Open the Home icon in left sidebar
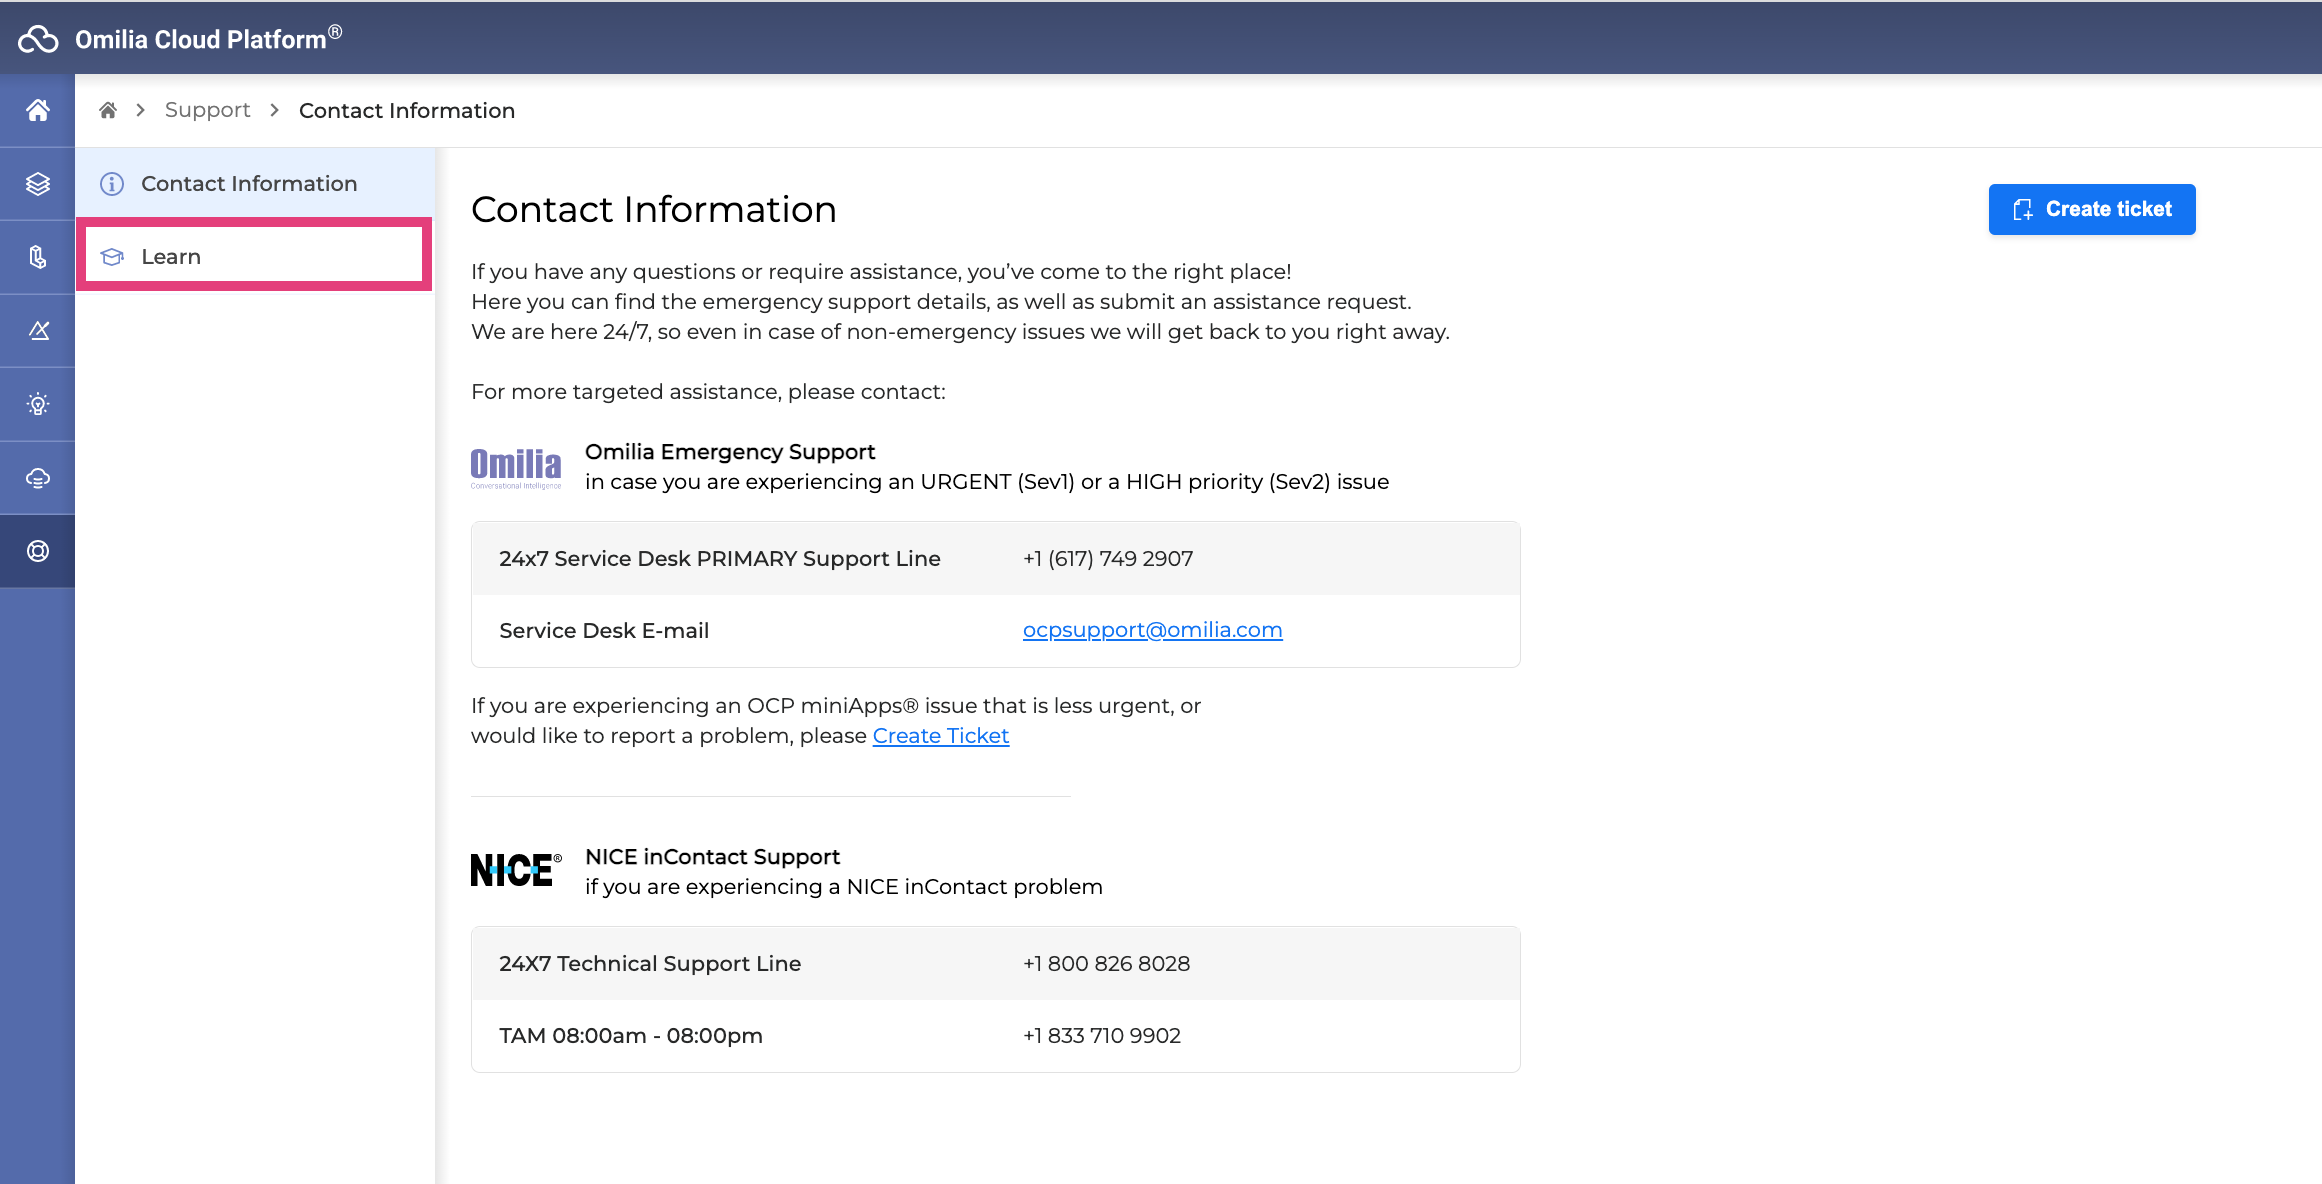Screen dimensions: 2322x1184 (x=38, y=110)
